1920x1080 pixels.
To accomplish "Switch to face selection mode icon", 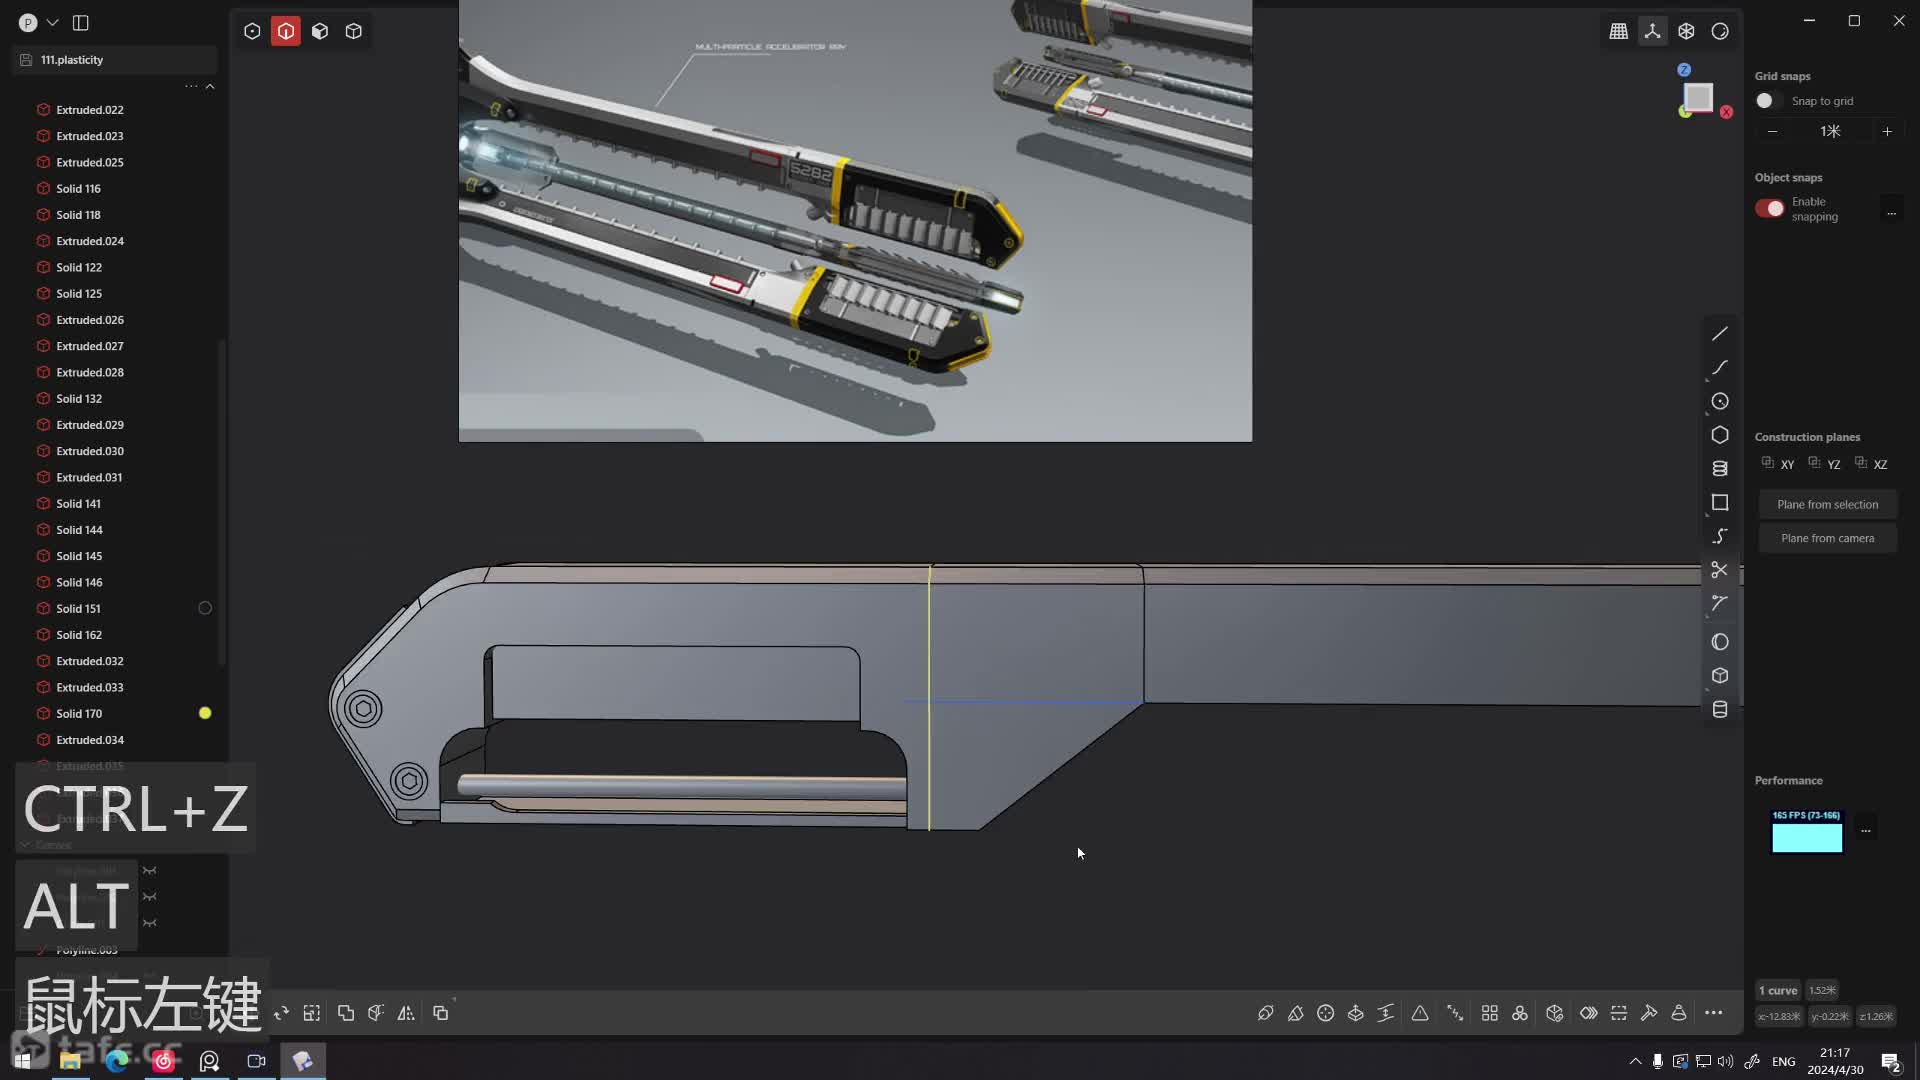I will point(320,31).
